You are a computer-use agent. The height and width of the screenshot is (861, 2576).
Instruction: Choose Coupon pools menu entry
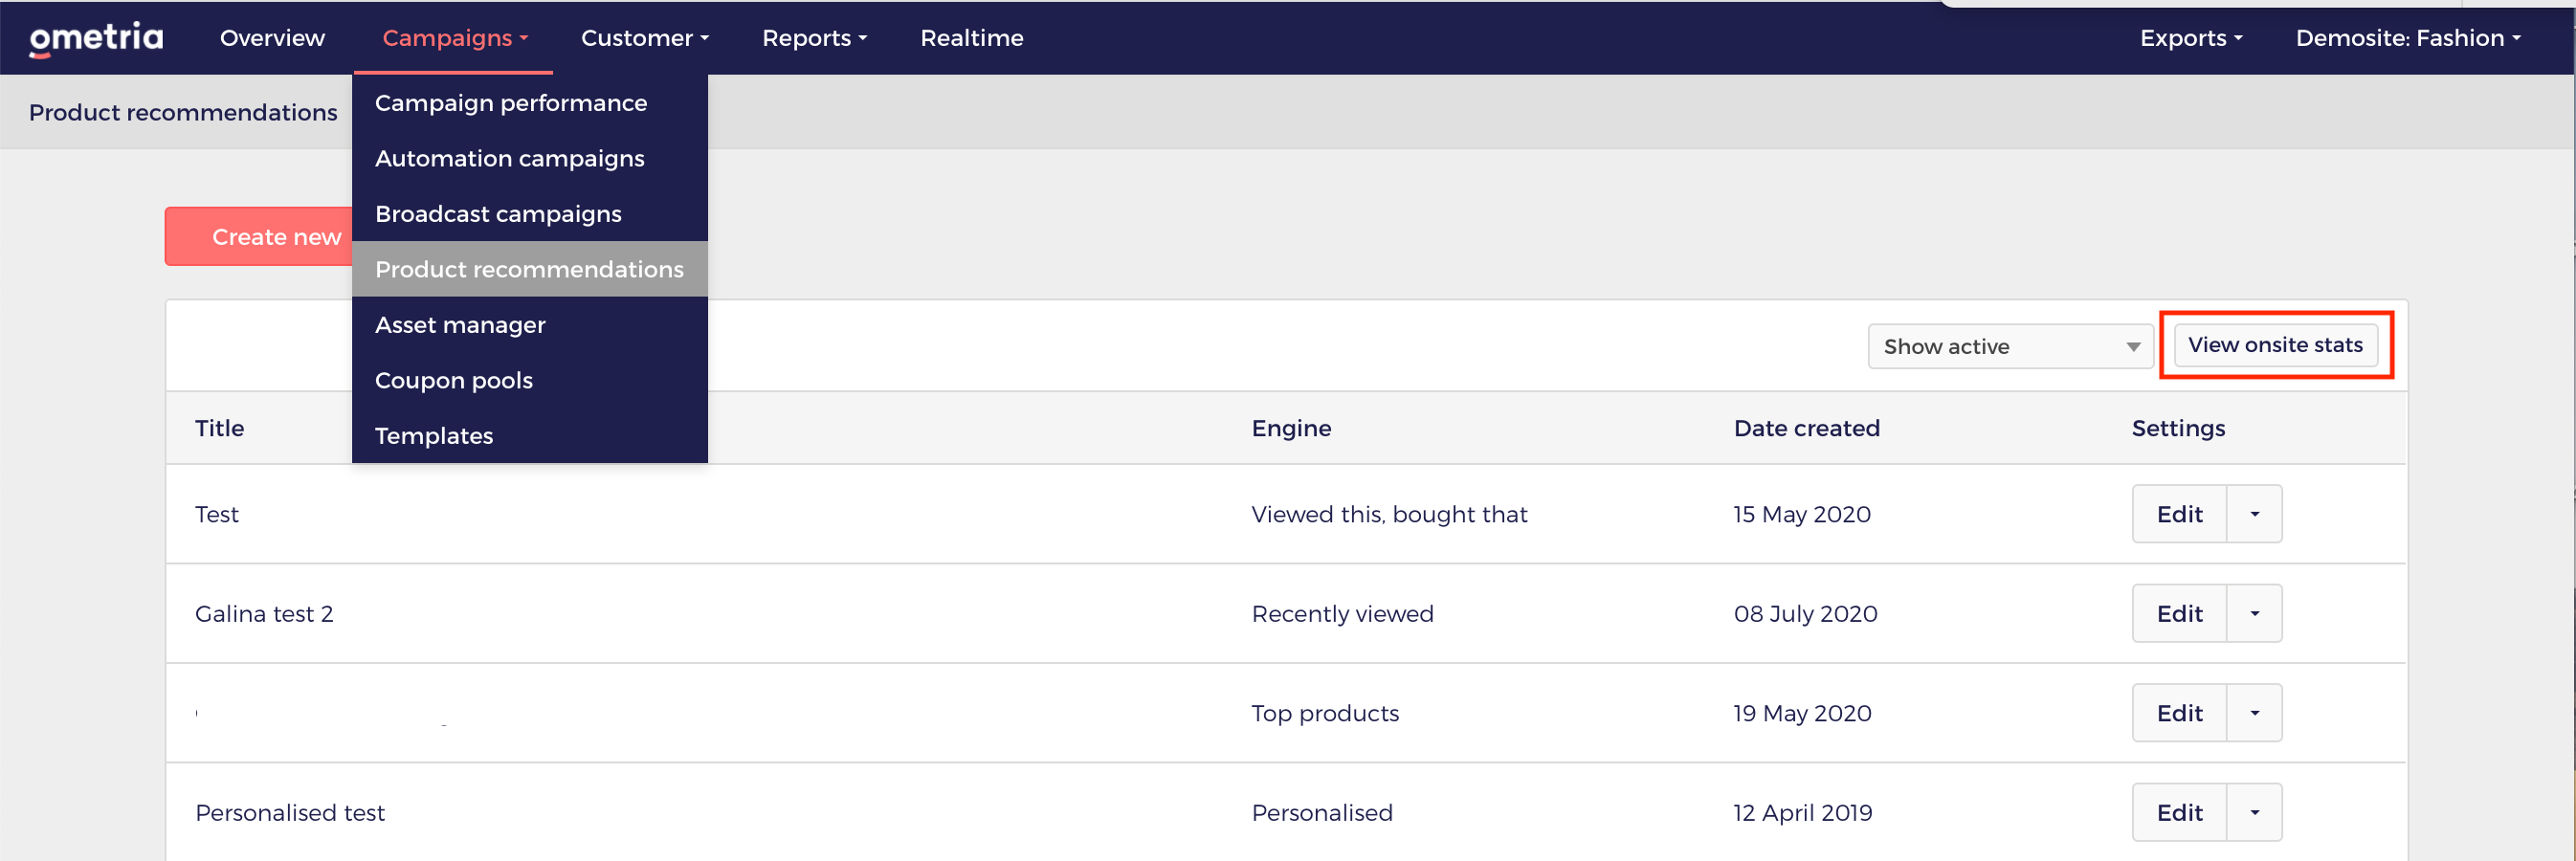(530, 380)
